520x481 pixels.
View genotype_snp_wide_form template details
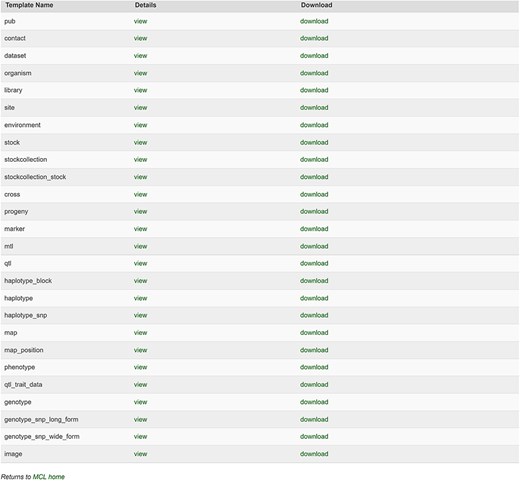tap(140, 437)
